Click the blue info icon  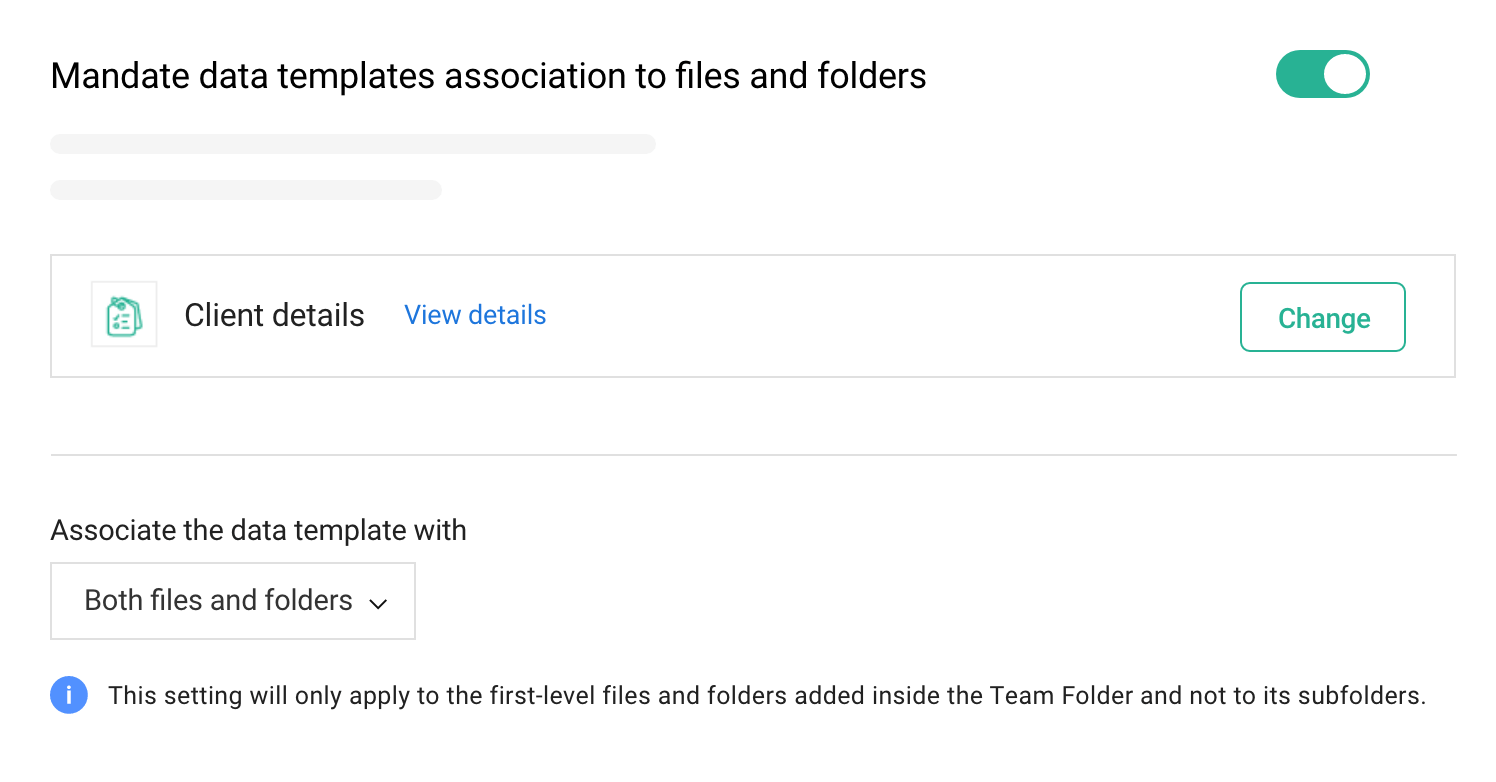point(68,695)
